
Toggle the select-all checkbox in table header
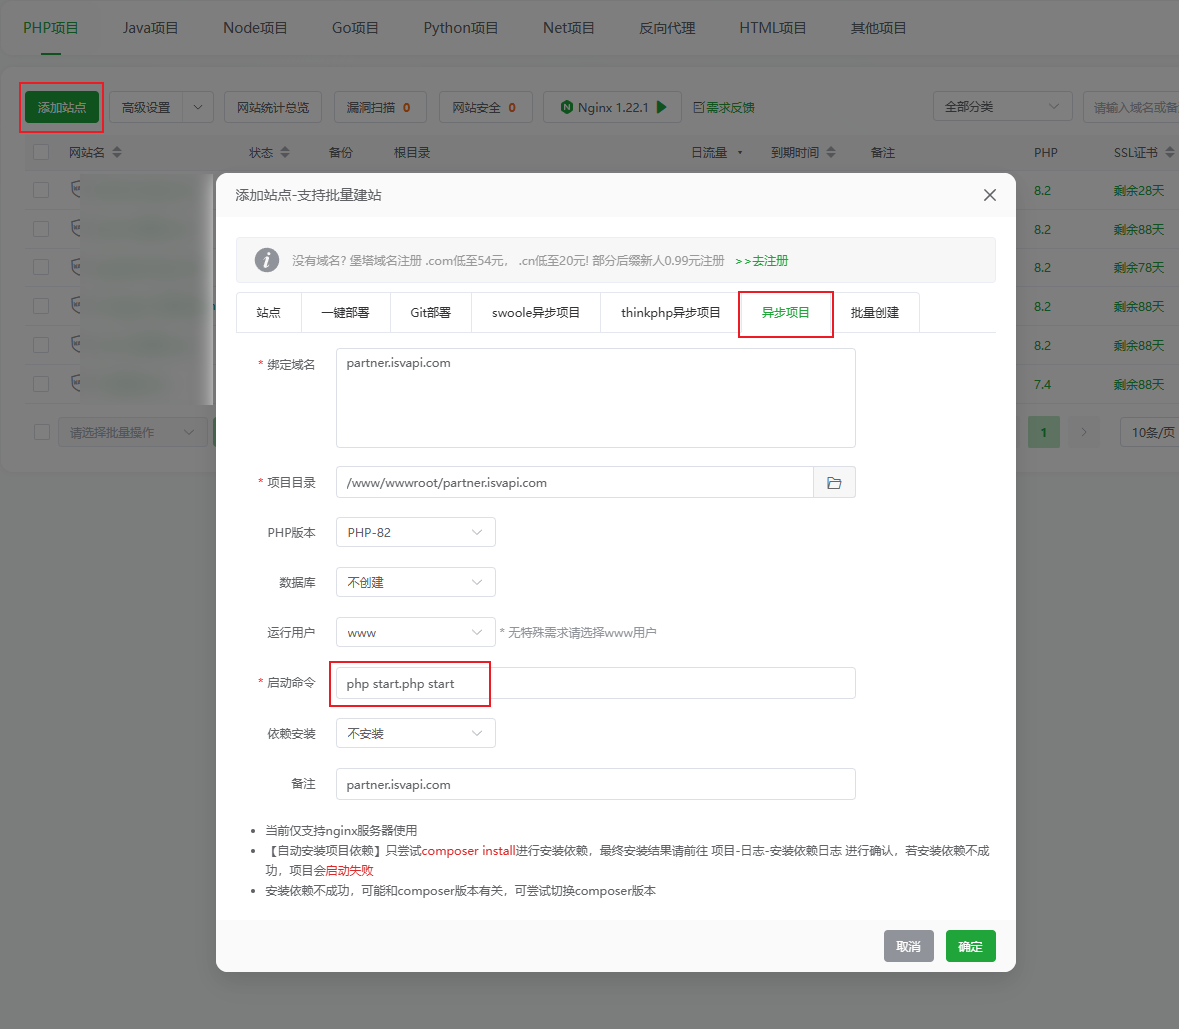point(41,152)
